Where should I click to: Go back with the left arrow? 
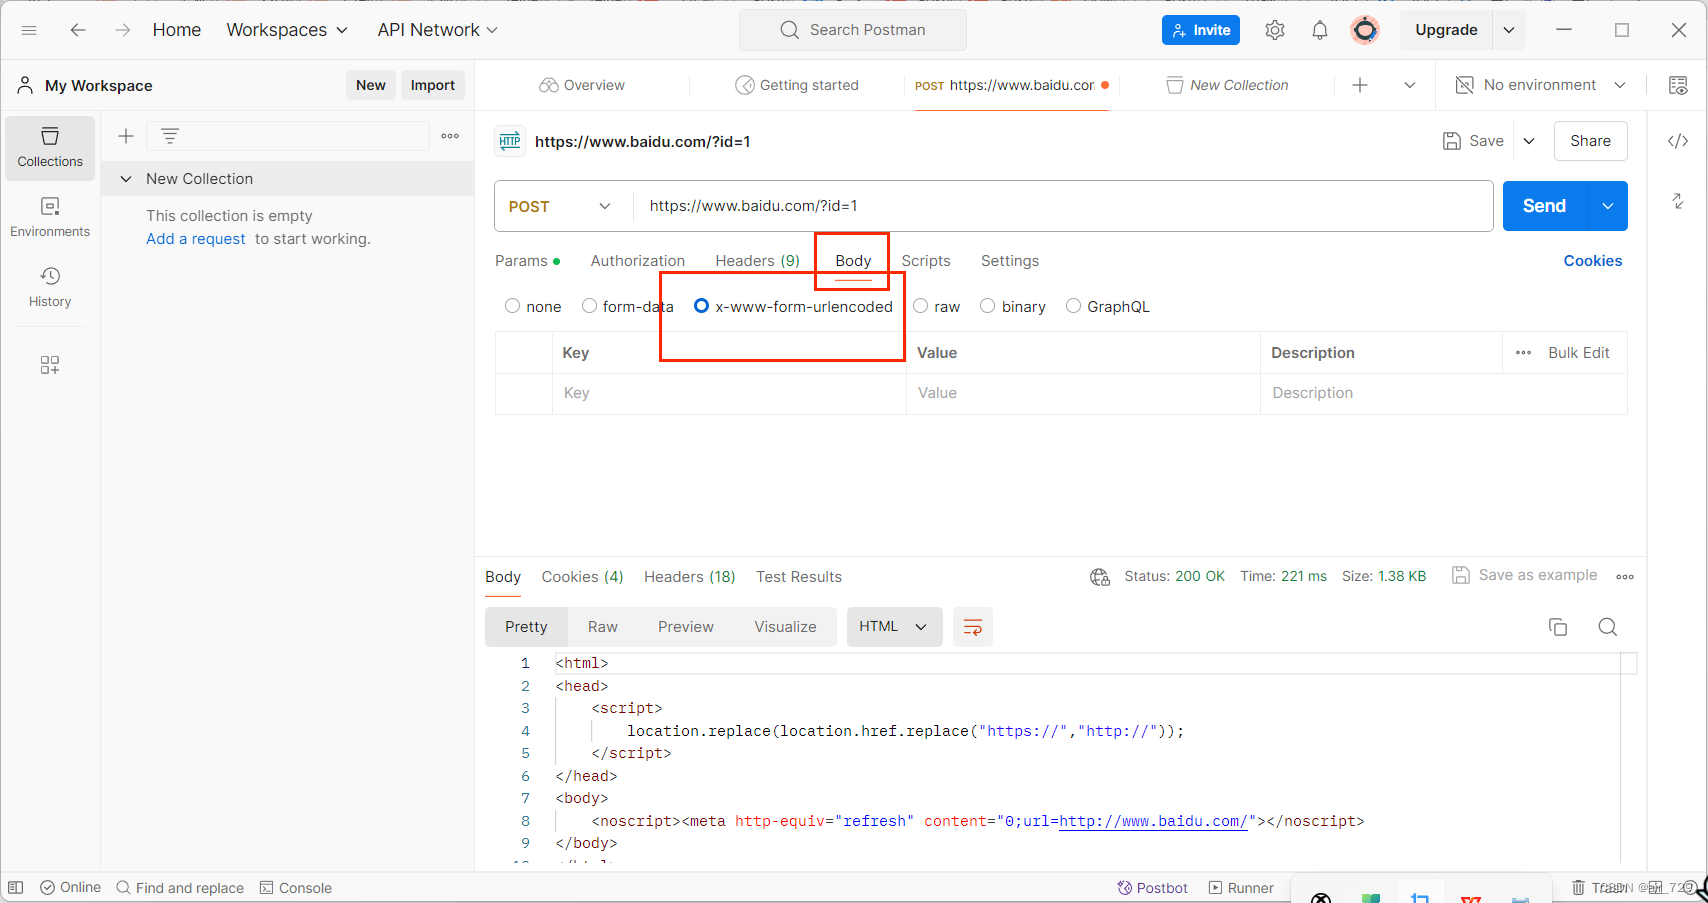tap(78, 30)
